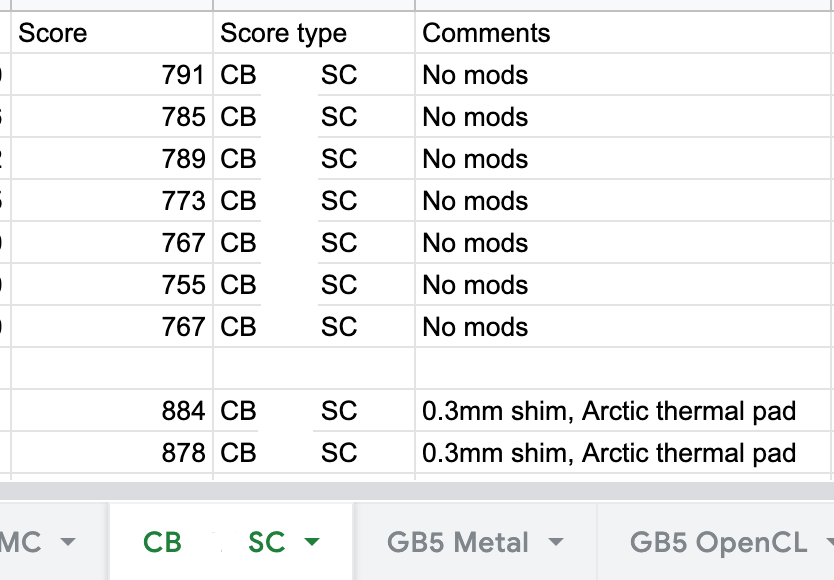Select the Score column header cell

(112, 33)
